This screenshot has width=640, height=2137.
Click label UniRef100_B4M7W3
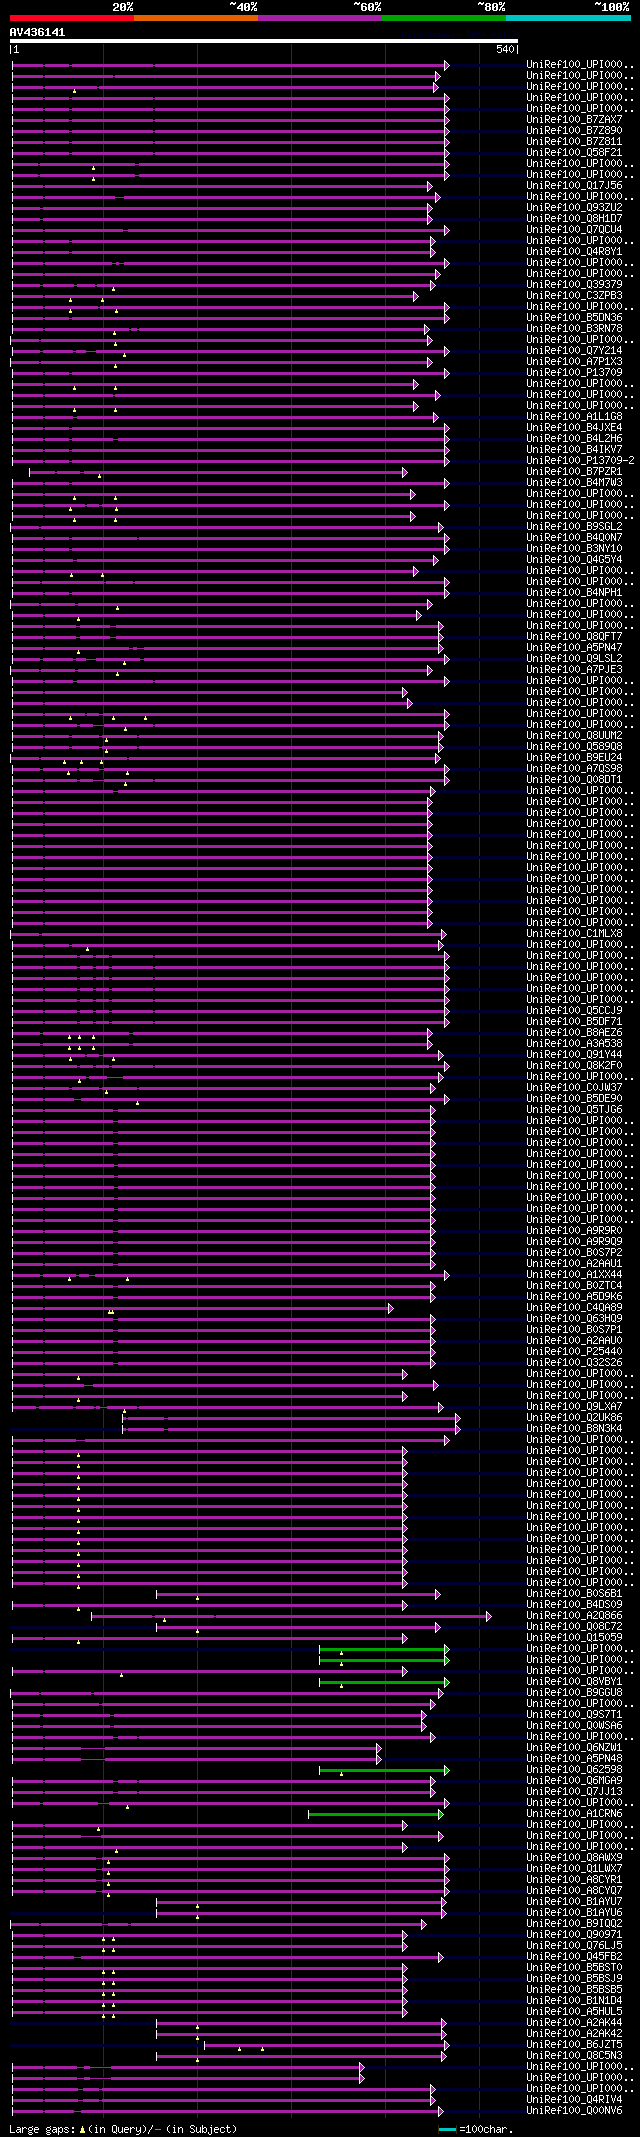click(x=574, y=483)
